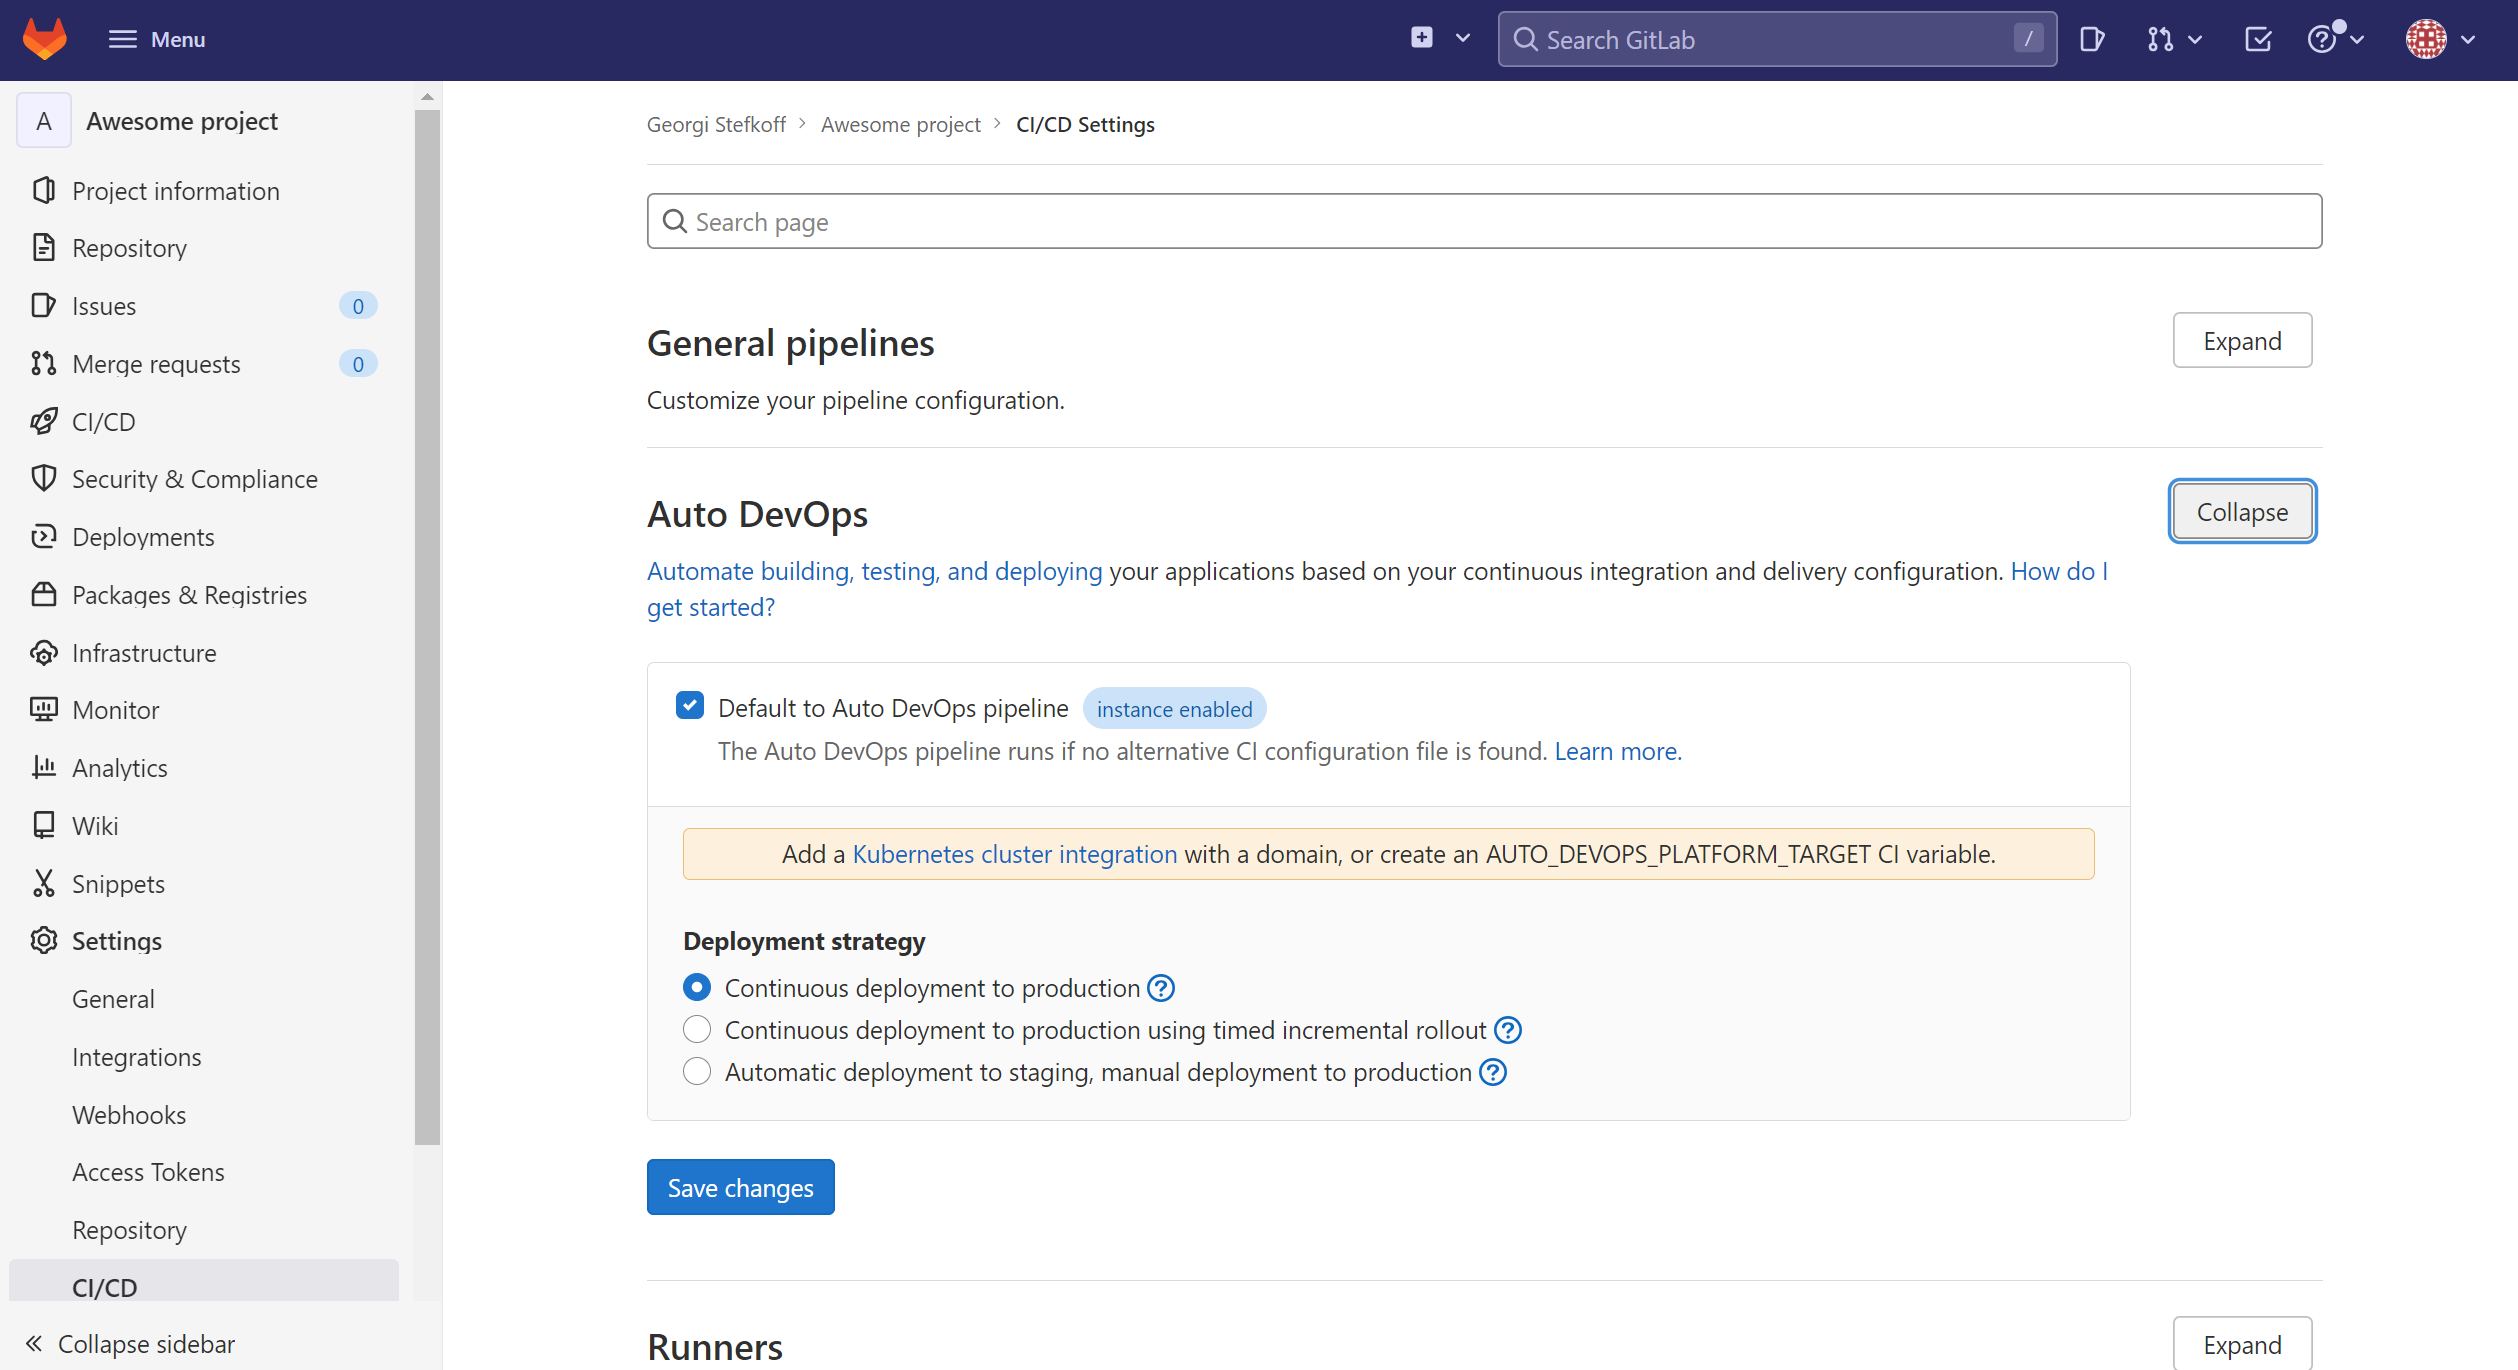
Task: Click the Help question mark icon
Action: click(x=2322, y=39)
